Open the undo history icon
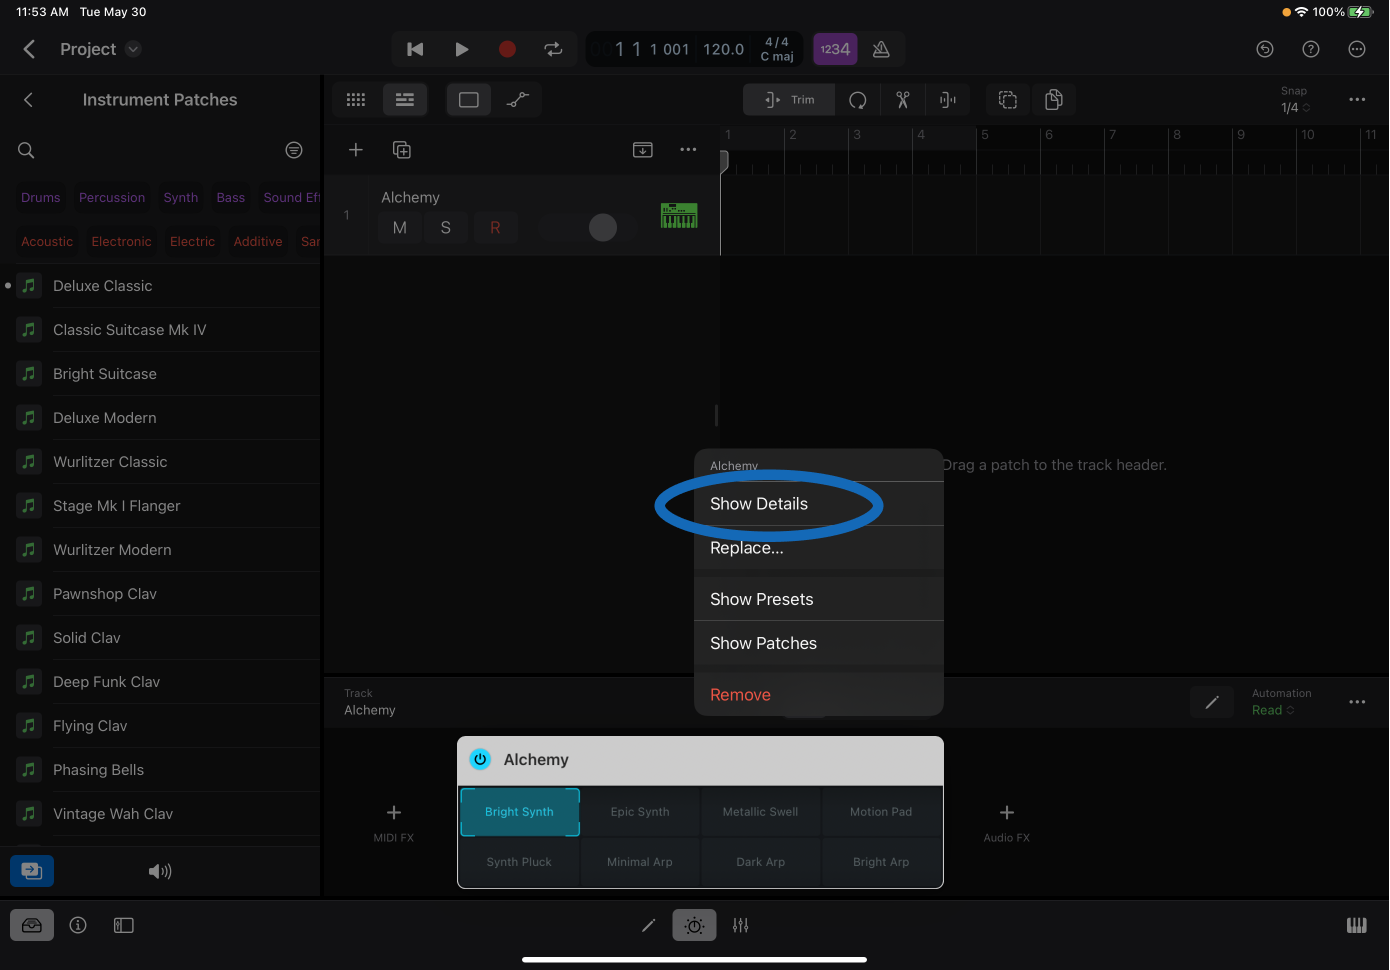Viewport: 1390px width, 970px height. coord(1265,49)
